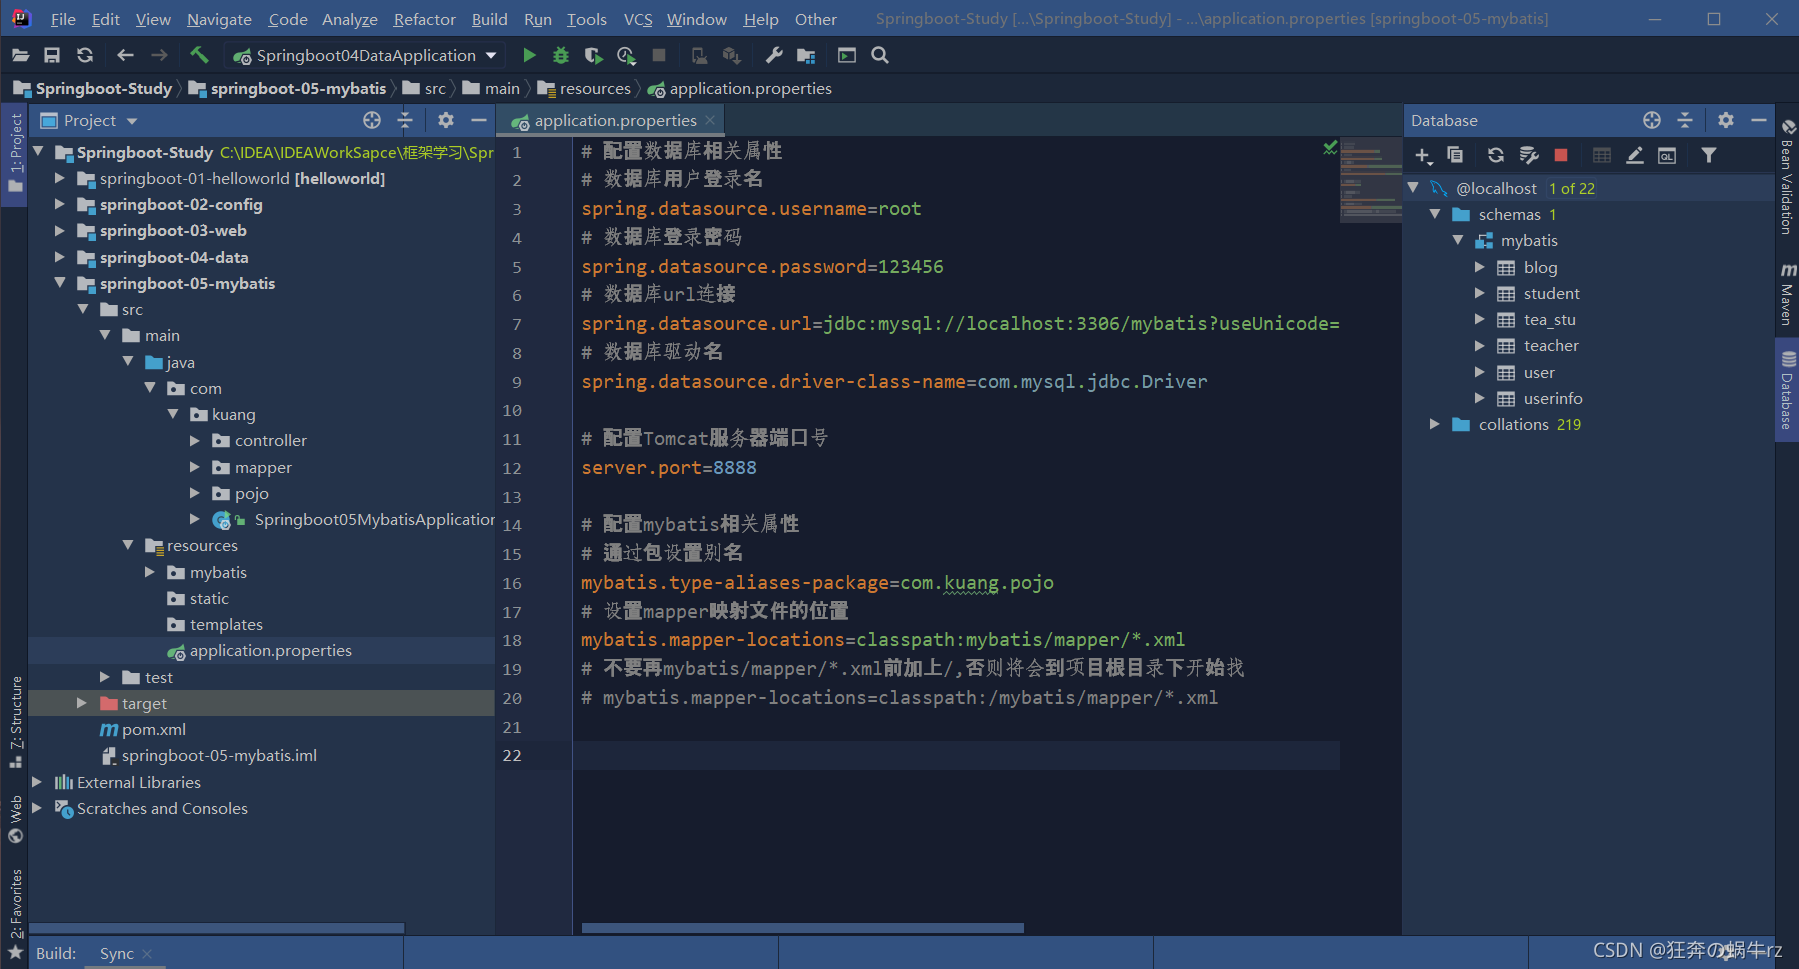Open Search Everywhere magnifier icon
This screenshot has width=1799, height=969.
pyautogui.click(x=880, y=55)
